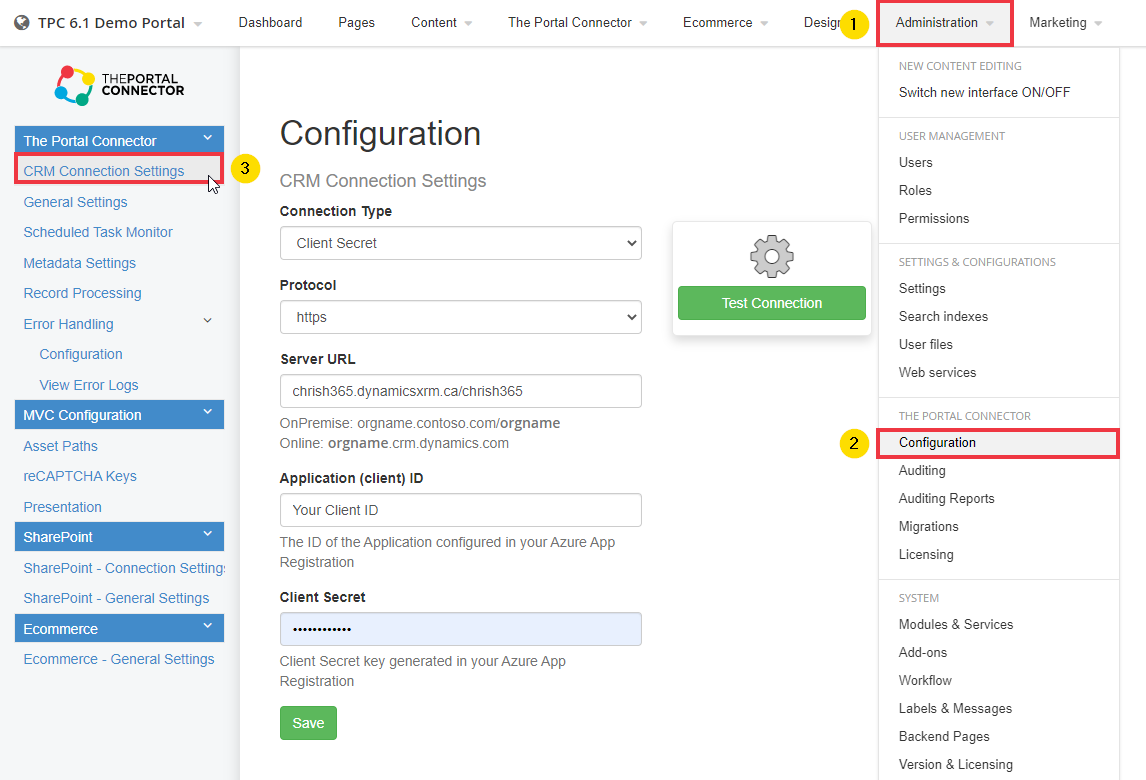The image size is (1146, 780).
Task: Open the Administration menu
Action: (x=944, y=23)
